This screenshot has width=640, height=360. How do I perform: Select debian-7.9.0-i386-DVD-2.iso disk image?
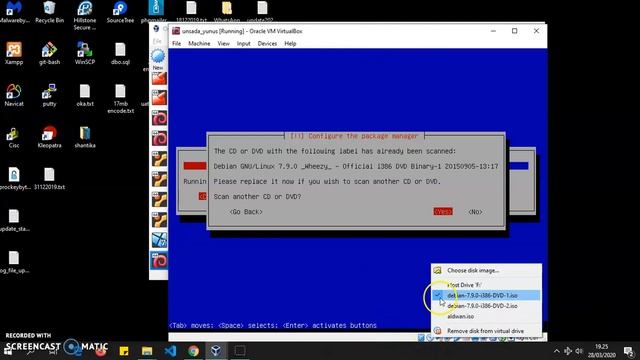(x=487, y=306)
